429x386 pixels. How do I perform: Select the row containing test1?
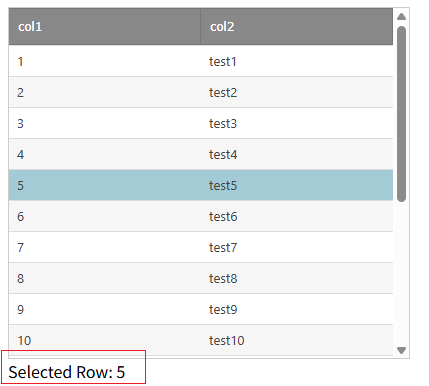tap(201, 61)
